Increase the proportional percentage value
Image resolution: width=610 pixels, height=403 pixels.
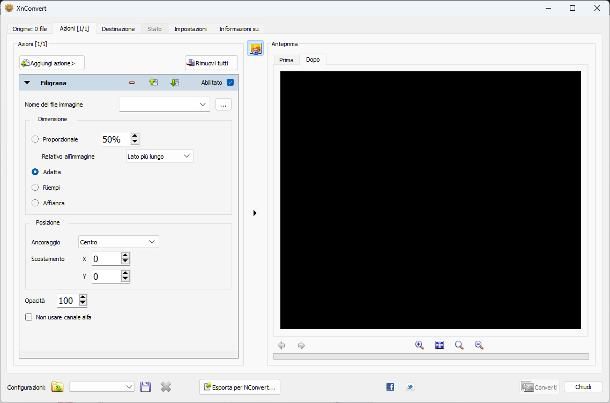[135, 136]
